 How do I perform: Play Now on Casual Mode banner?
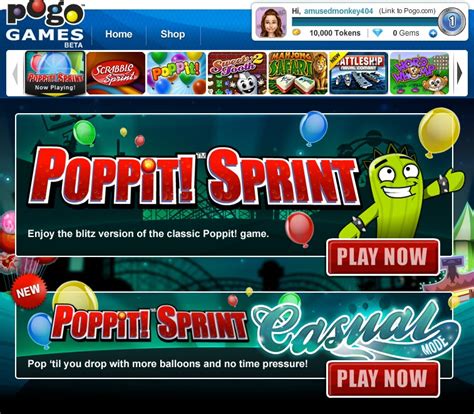coord(383,379)
